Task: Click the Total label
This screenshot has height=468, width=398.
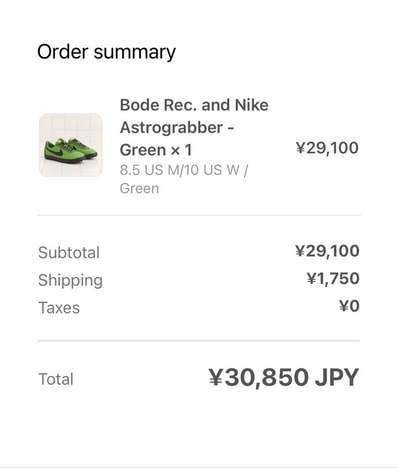Action: pos(56,379)
